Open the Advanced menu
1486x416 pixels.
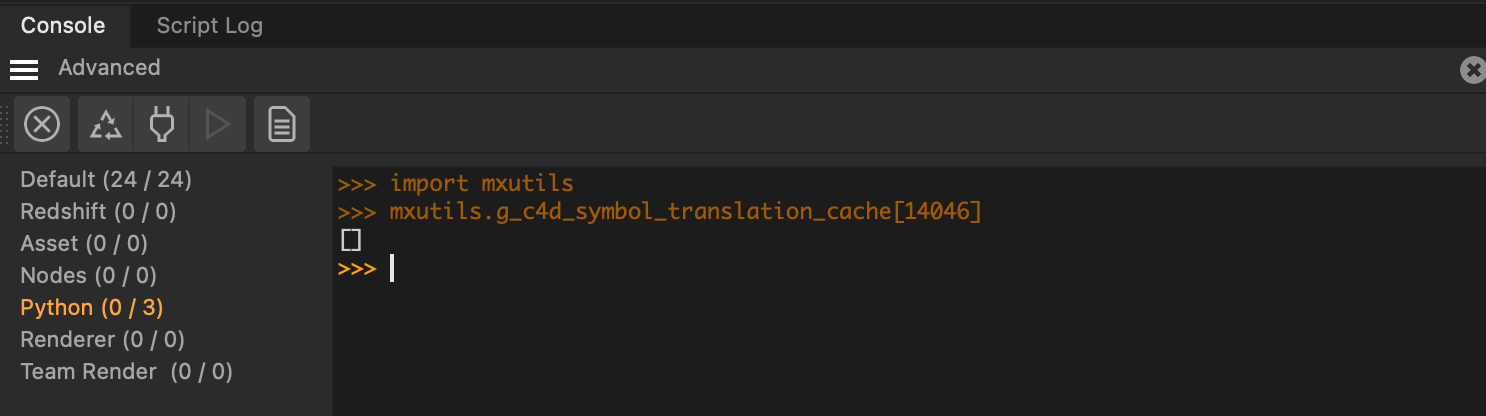coord(109,68)
